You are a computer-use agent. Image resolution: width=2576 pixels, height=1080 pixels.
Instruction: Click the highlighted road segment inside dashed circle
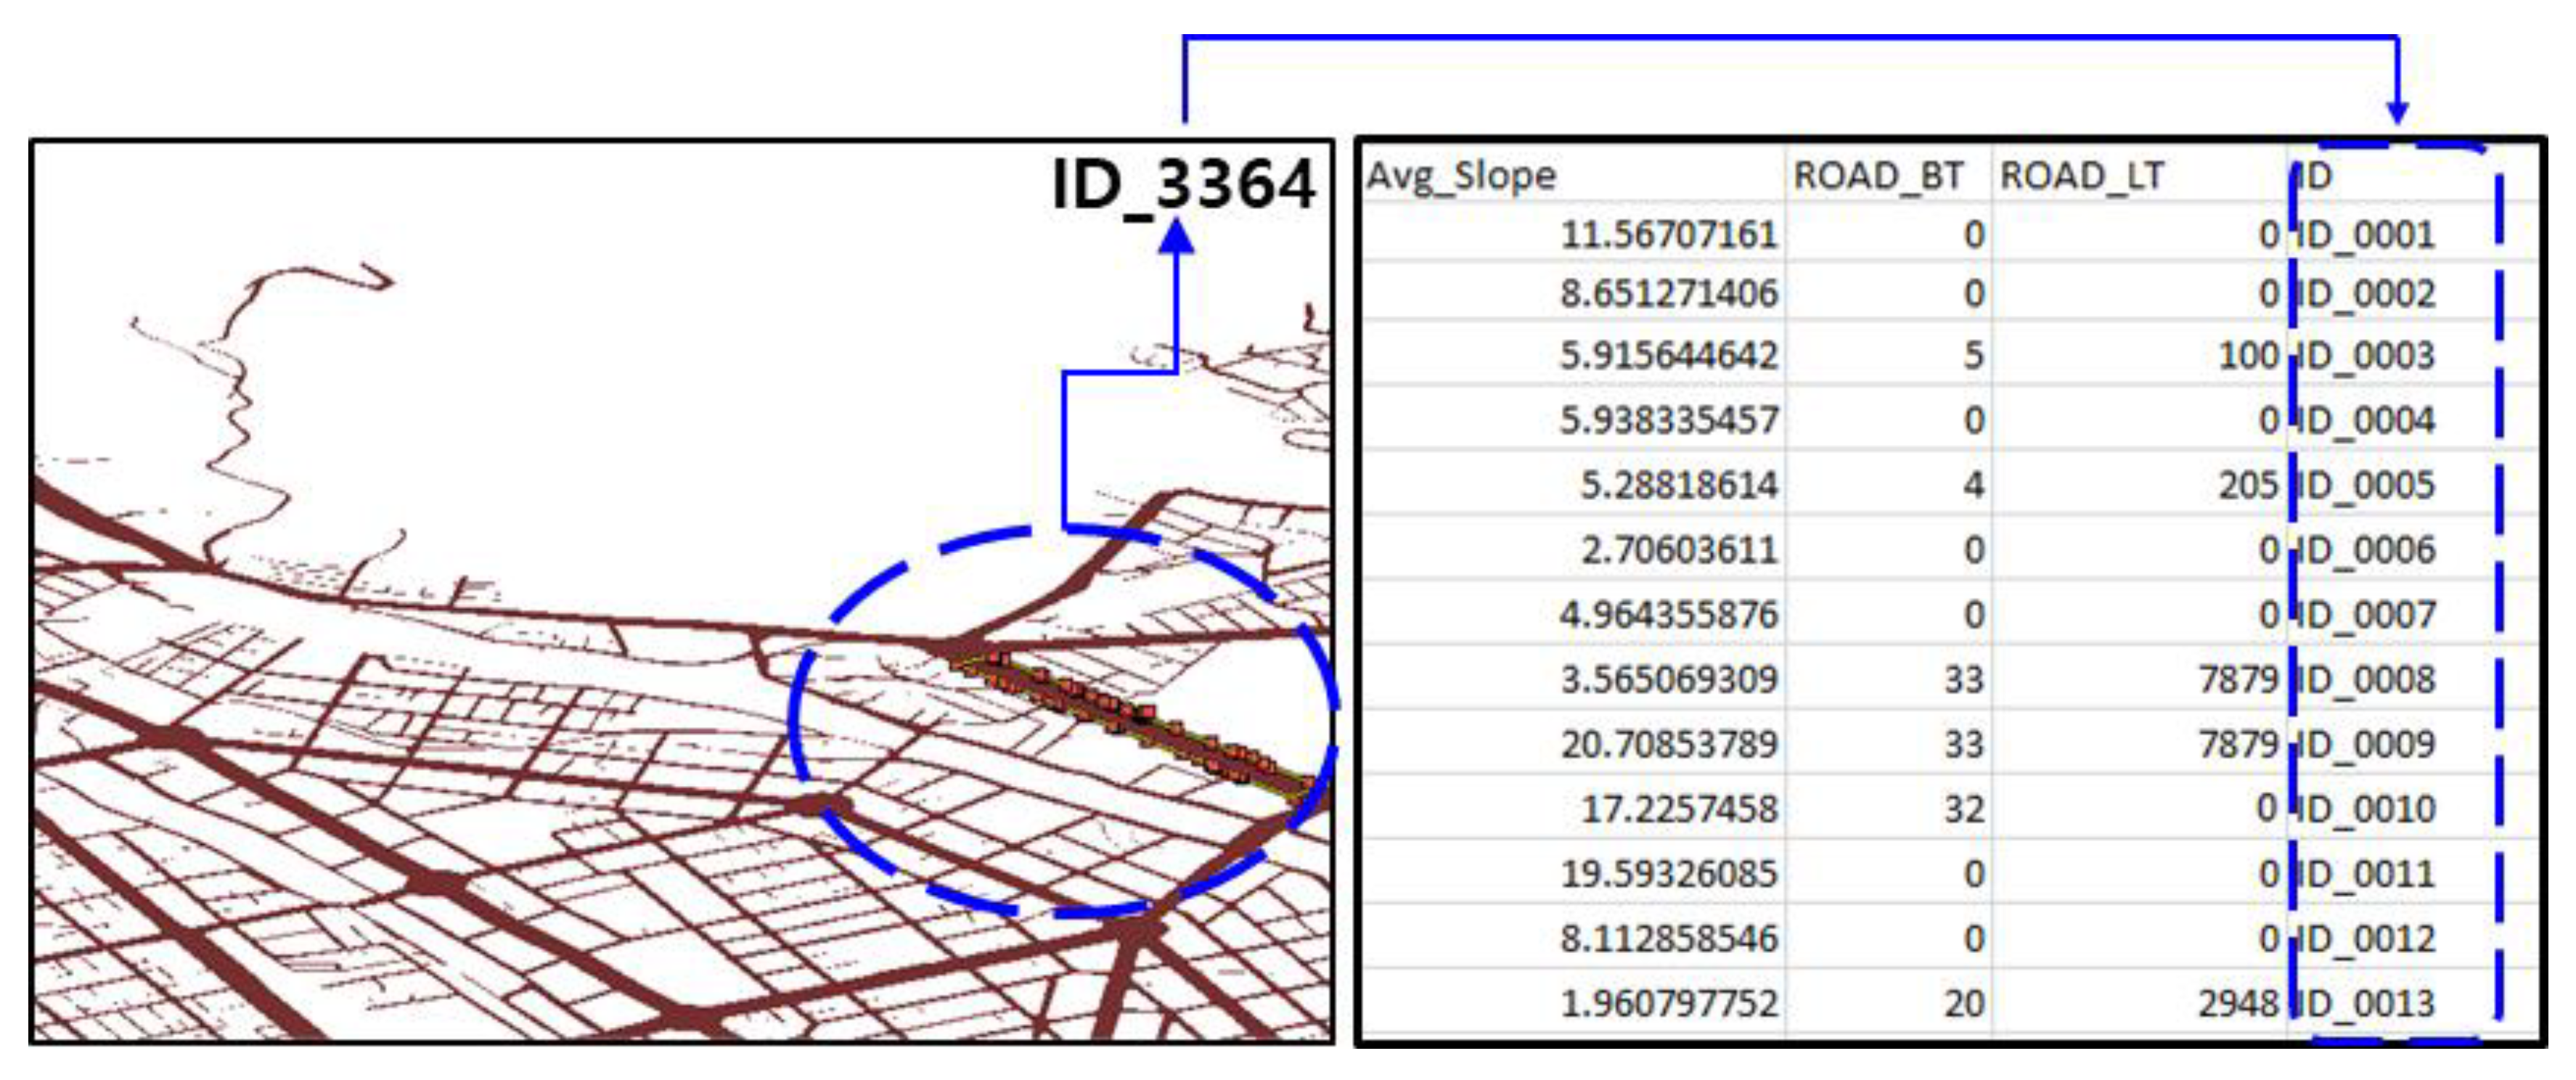(1110, 710)
